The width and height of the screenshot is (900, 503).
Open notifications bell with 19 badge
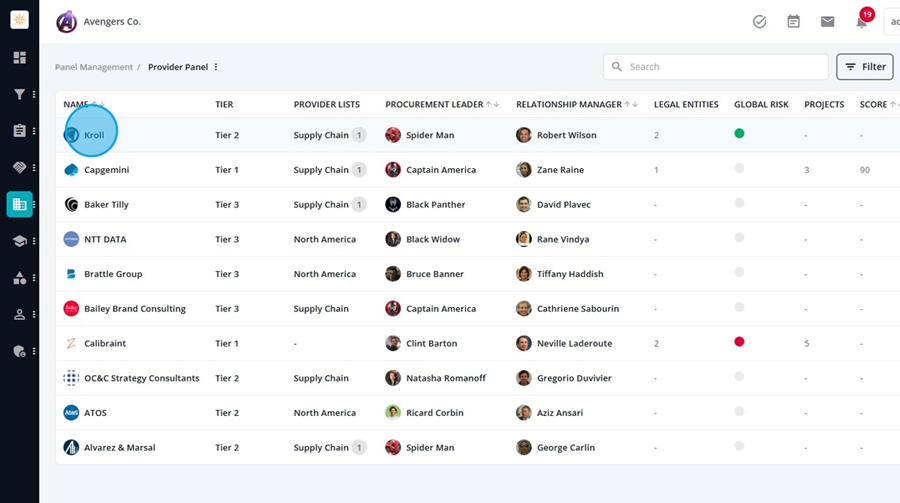pyautogui.click(x=863, y=20)
